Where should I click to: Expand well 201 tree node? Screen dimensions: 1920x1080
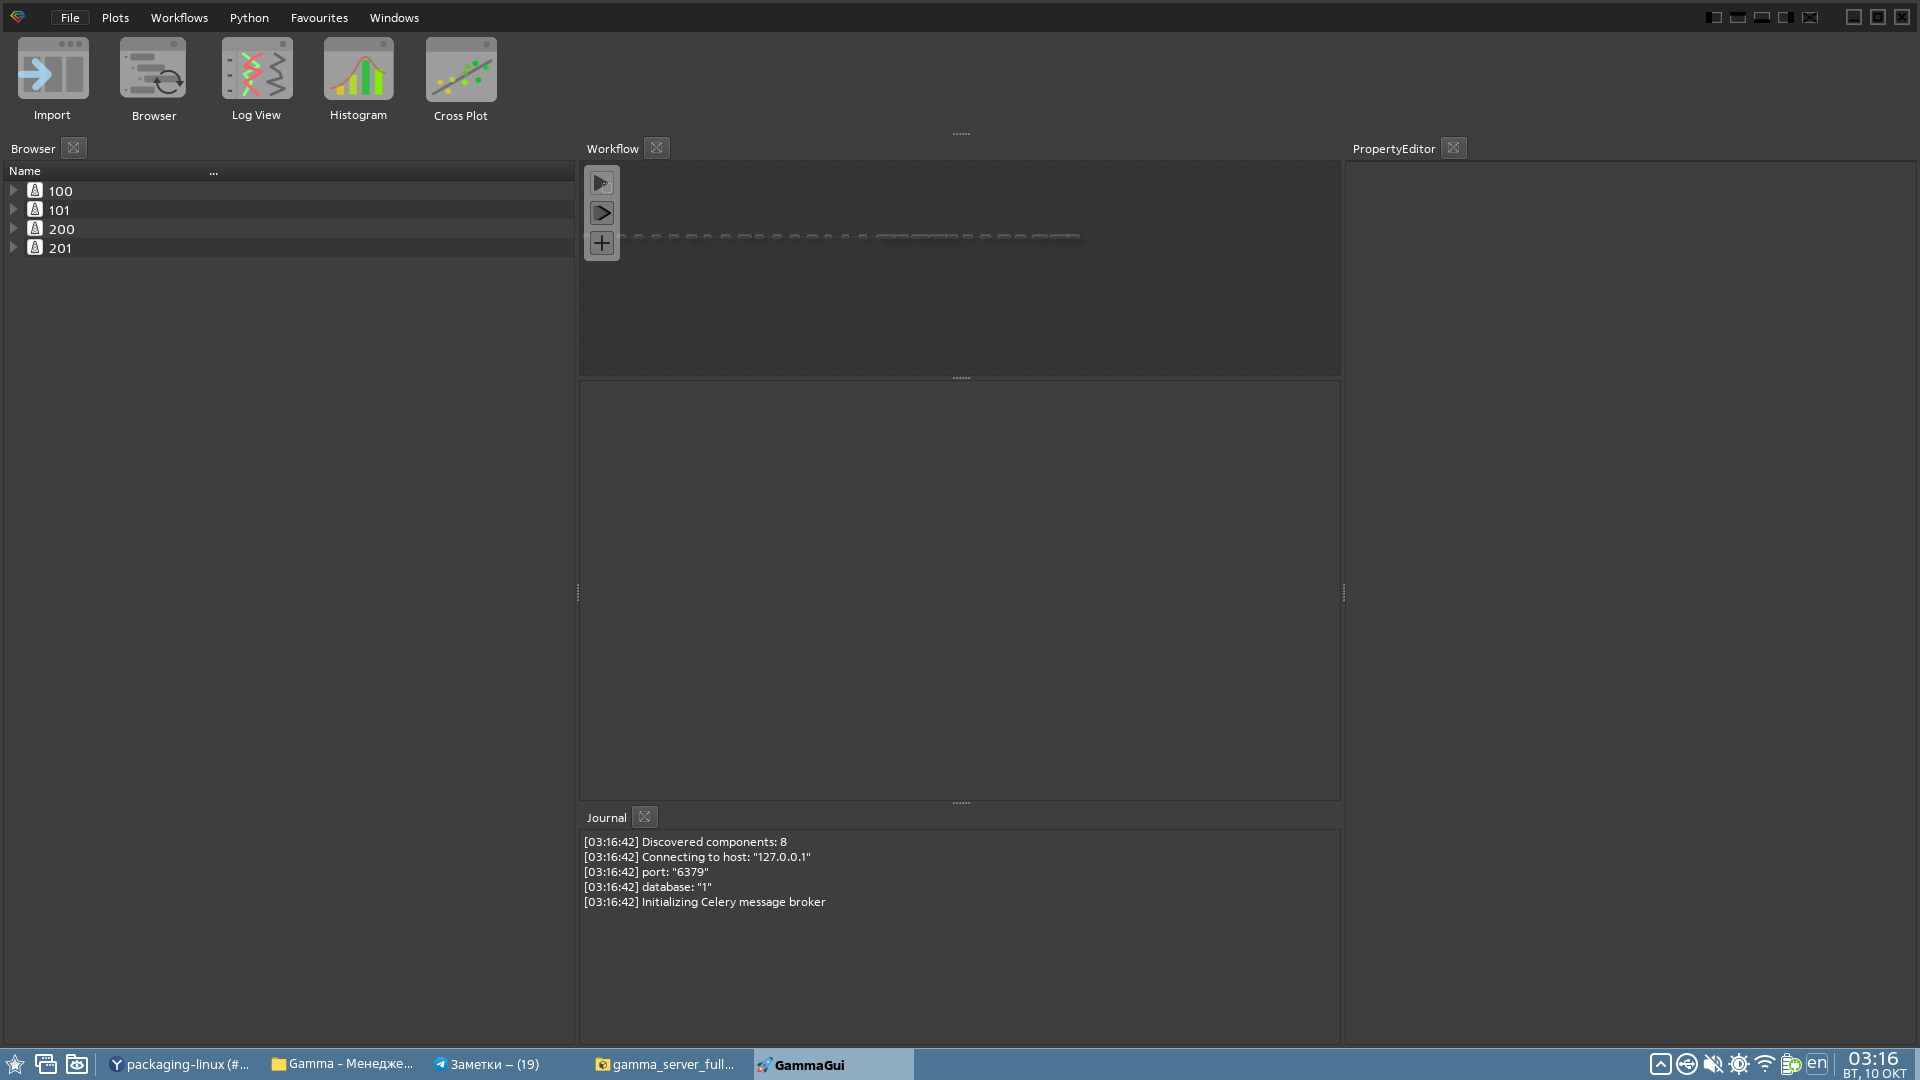(14, 247)
